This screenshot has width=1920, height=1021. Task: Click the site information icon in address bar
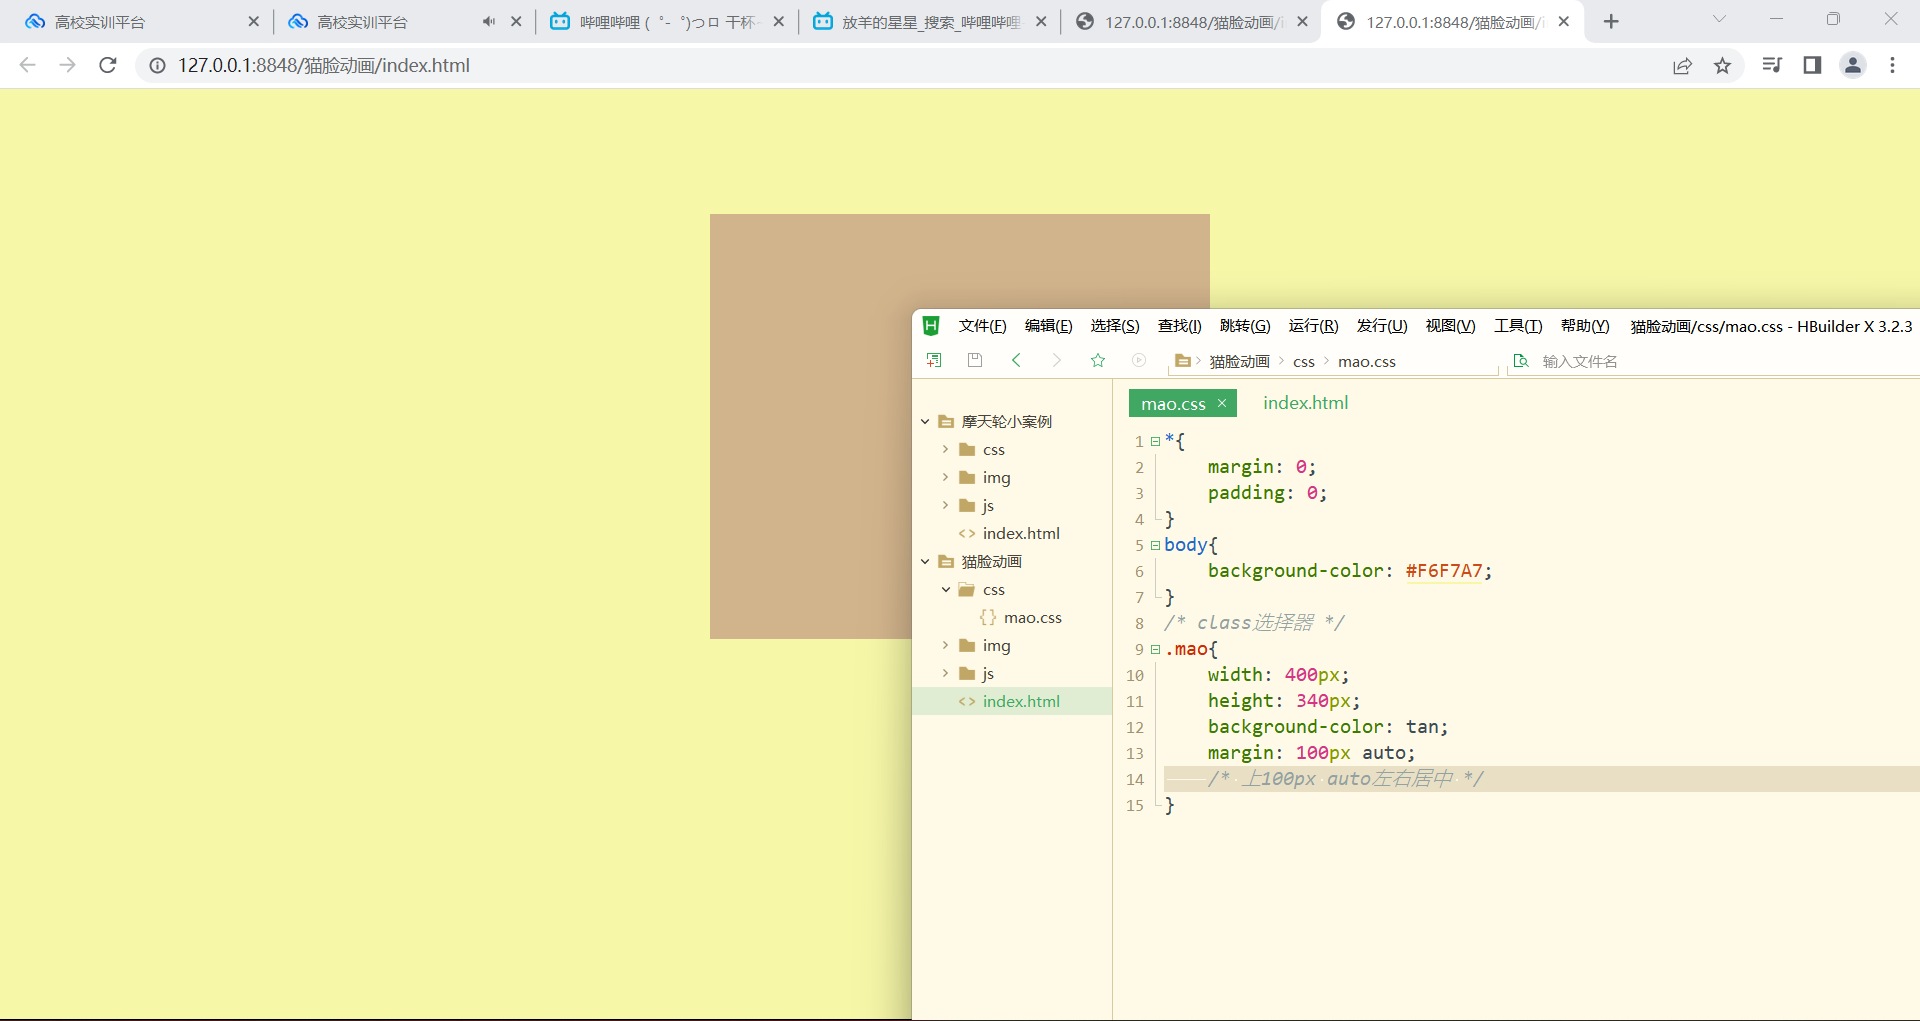click(x=157, y=65)
